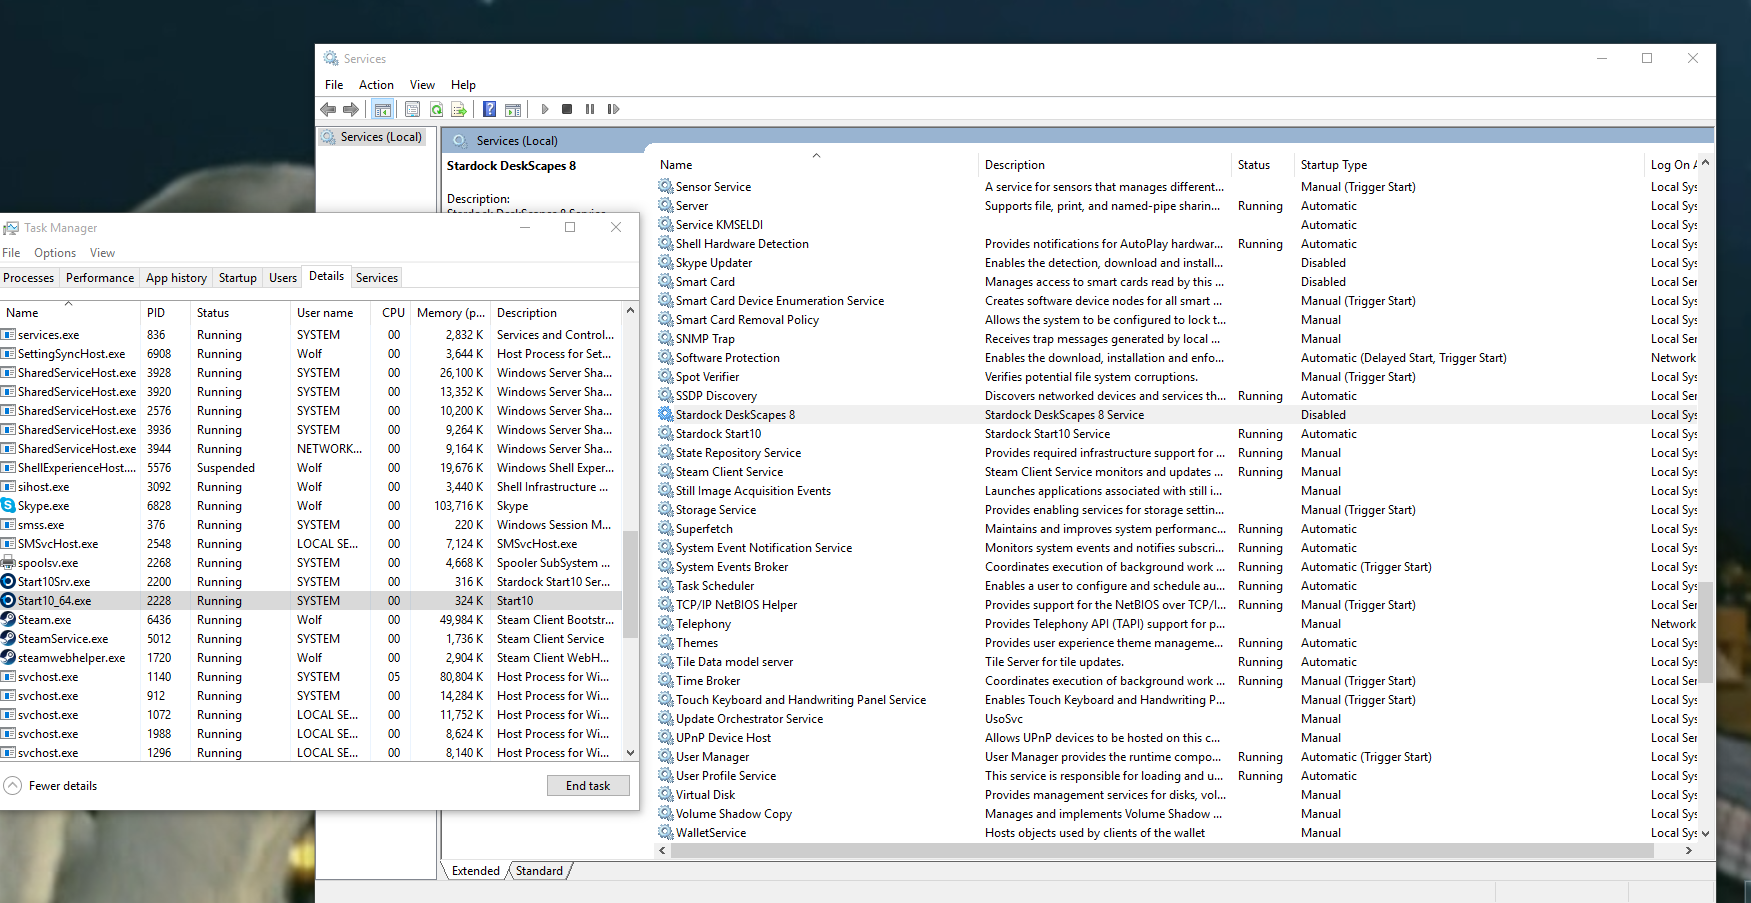Screen dimensions: 1751x903
Task: Click the Steam.exe process icon
Action: click(8, 620)
